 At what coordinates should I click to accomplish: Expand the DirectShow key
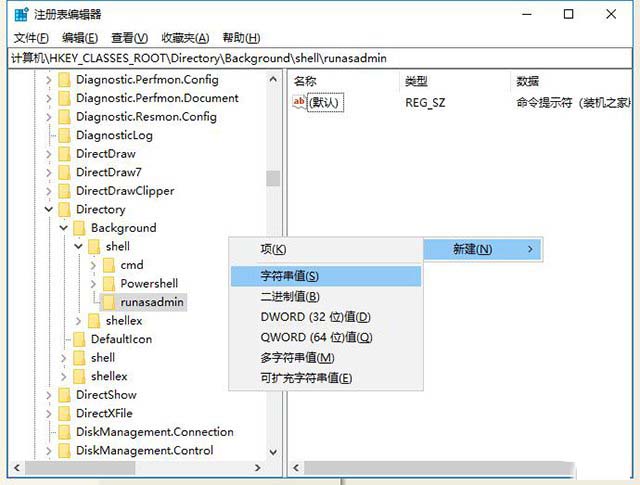point(49,395)
